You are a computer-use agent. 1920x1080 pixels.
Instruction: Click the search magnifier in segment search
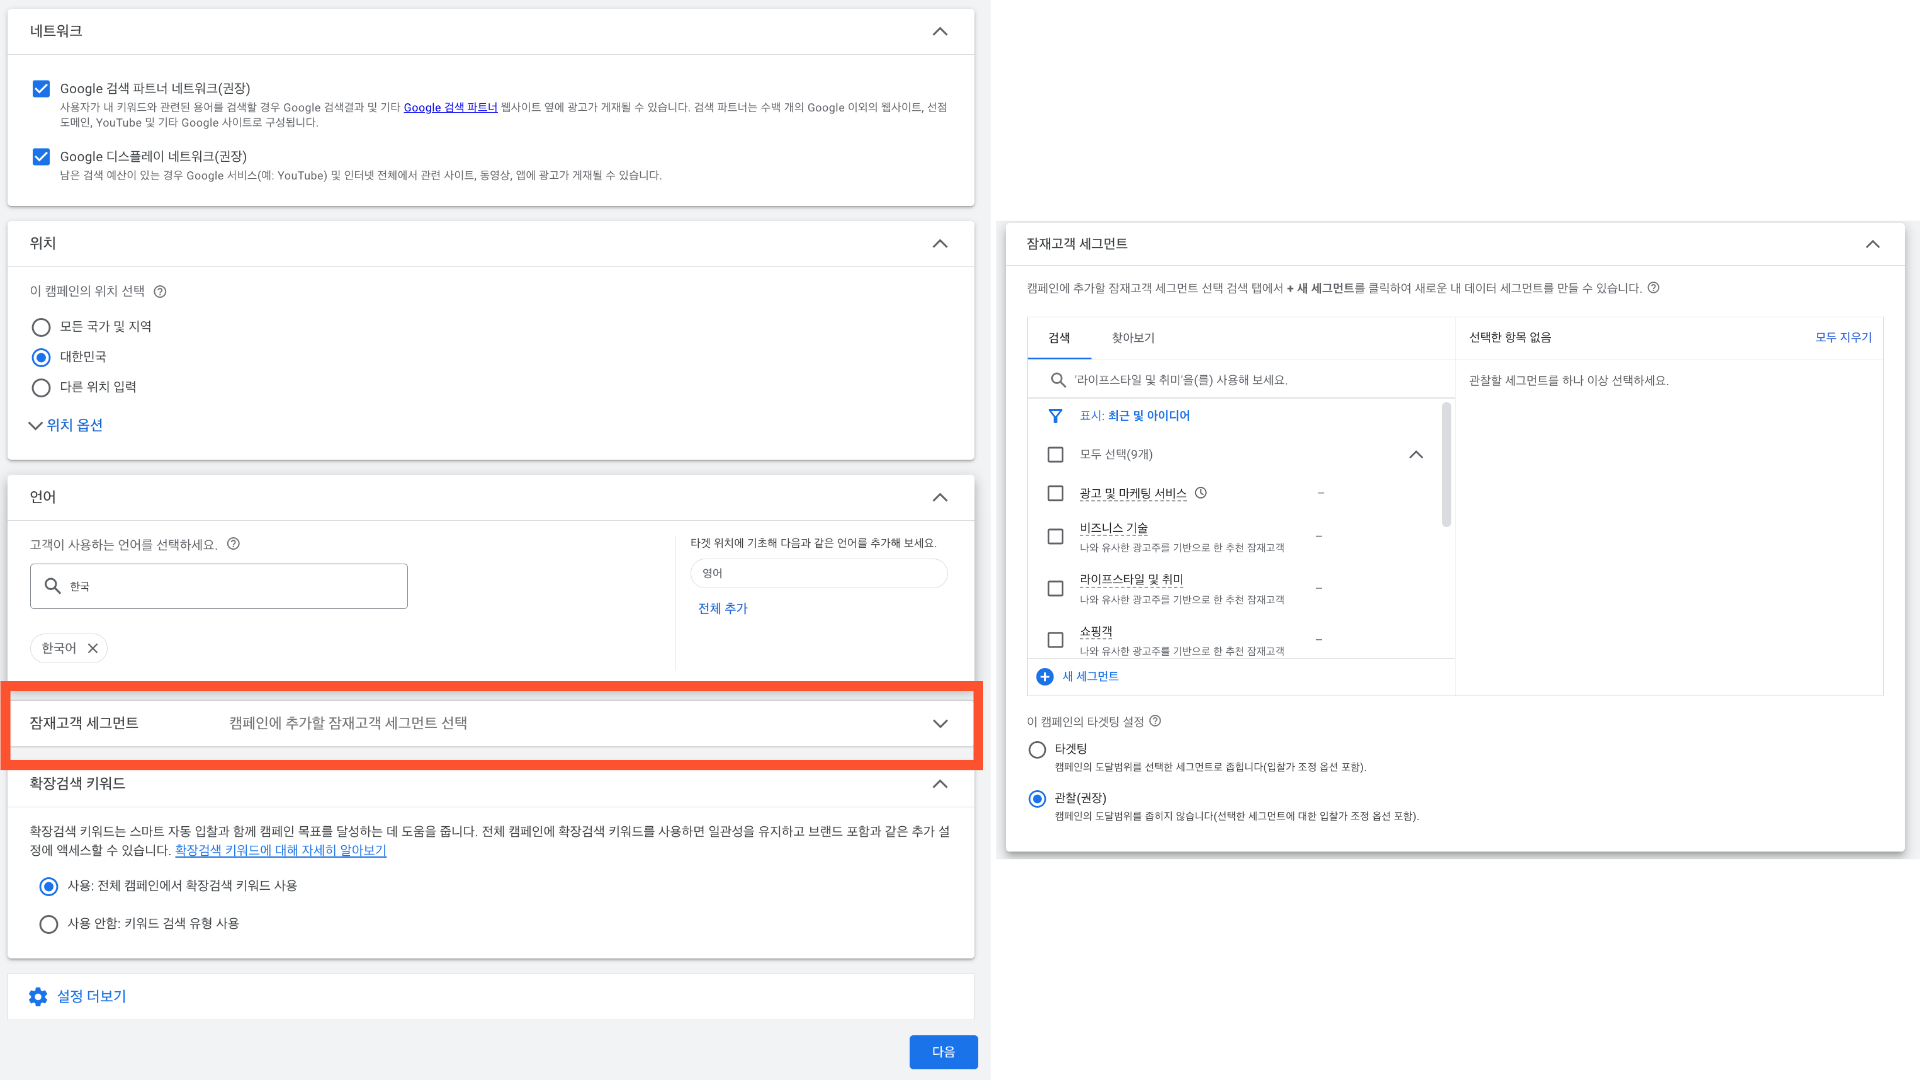coord(1058,380)
